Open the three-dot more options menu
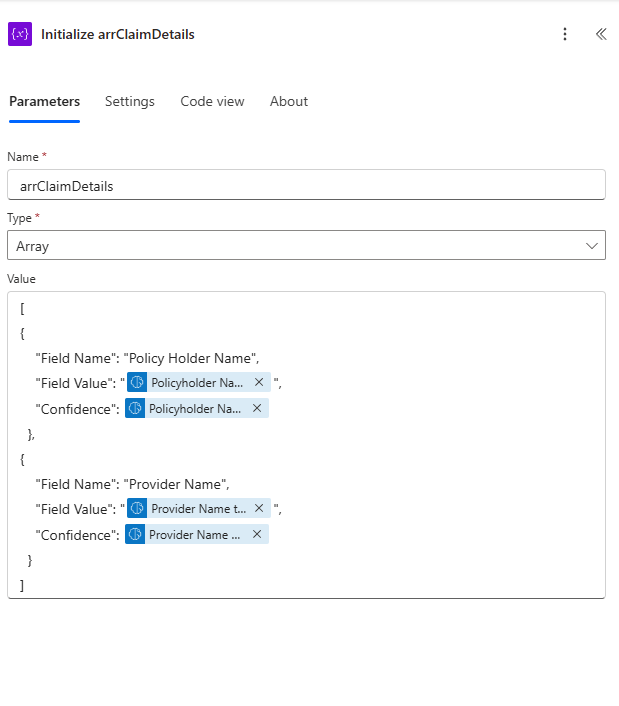Screen dimensions: 619x706 click(565, 34)
